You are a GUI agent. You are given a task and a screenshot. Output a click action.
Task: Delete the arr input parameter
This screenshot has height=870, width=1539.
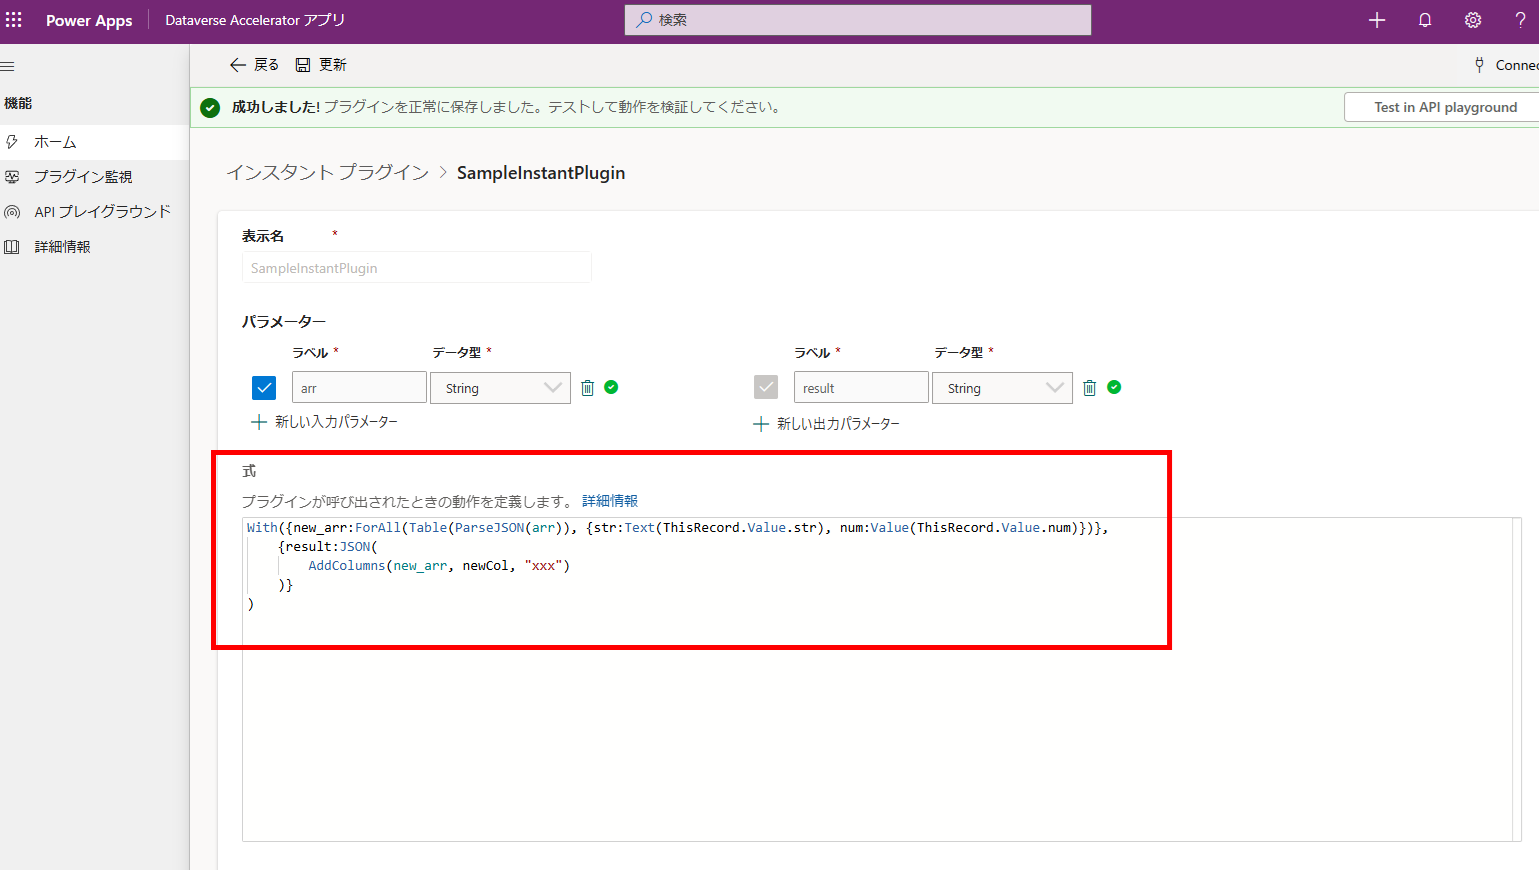[x=588, y=388]
